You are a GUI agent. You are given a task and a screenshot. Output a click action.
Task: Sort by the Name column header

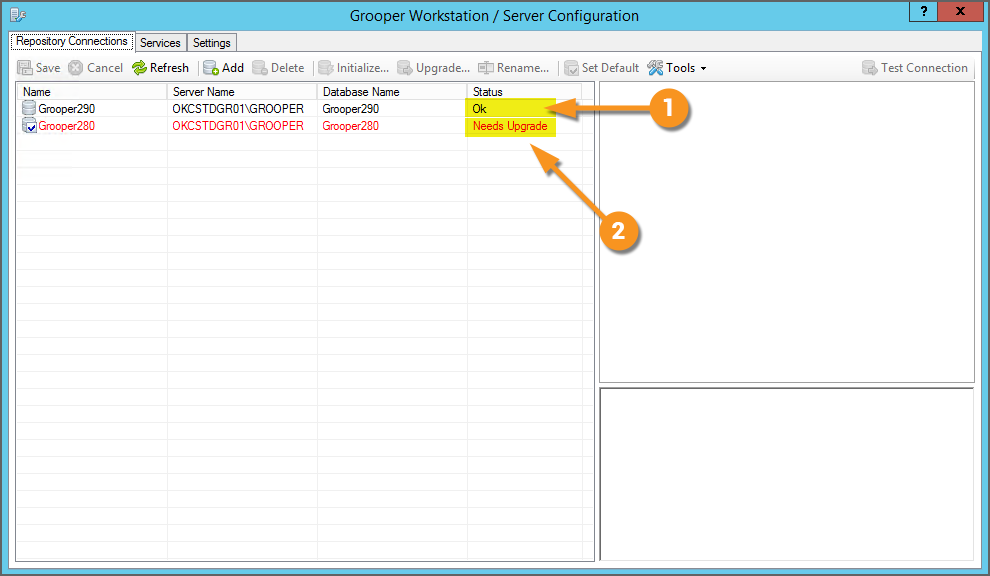click(92, 92)
